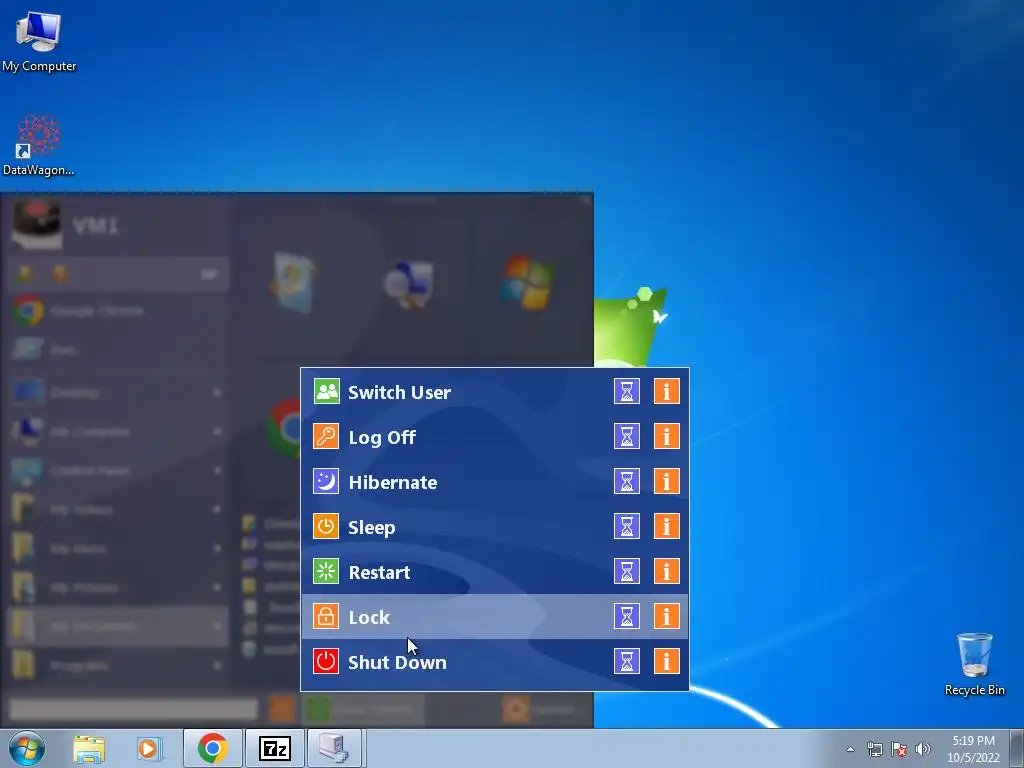Click the Lock orange padlock icon
The height and width of the screenshot is (768, 1024).
[326, 616]
